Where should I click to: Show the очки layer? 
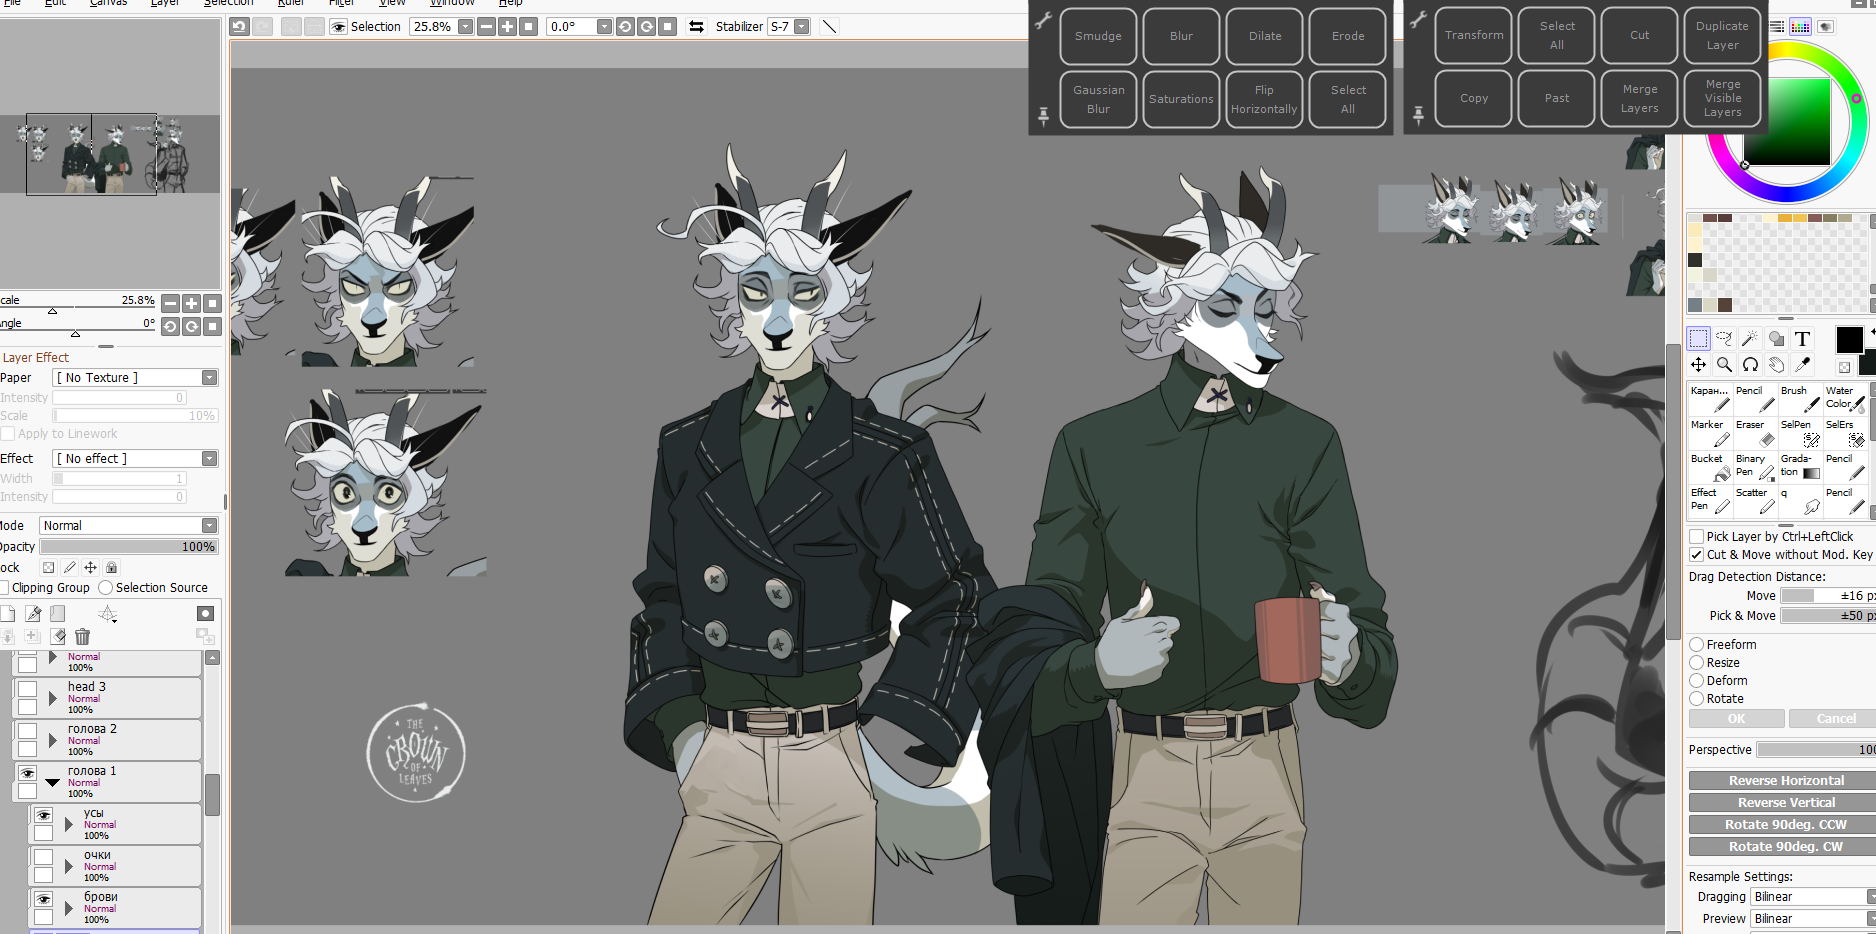[44, 857]
